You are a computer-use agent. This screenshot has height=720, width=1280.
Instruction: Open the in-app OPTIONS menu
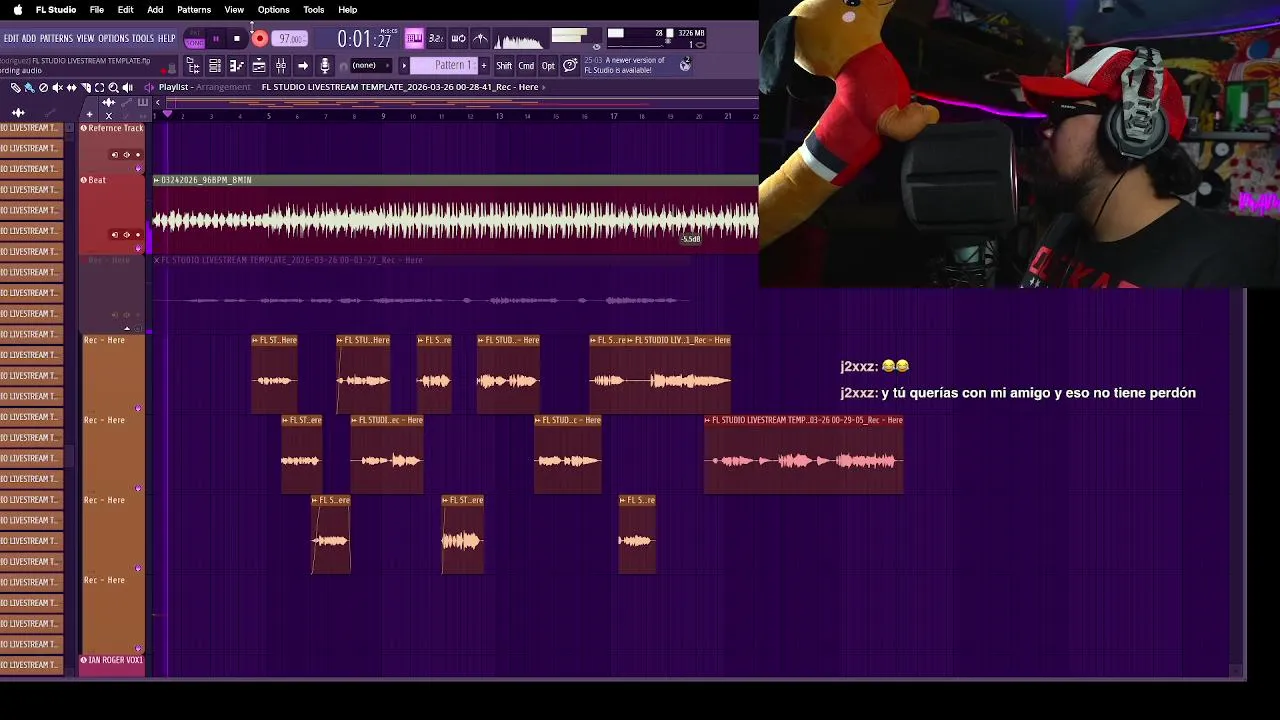[x=113, y=38]
